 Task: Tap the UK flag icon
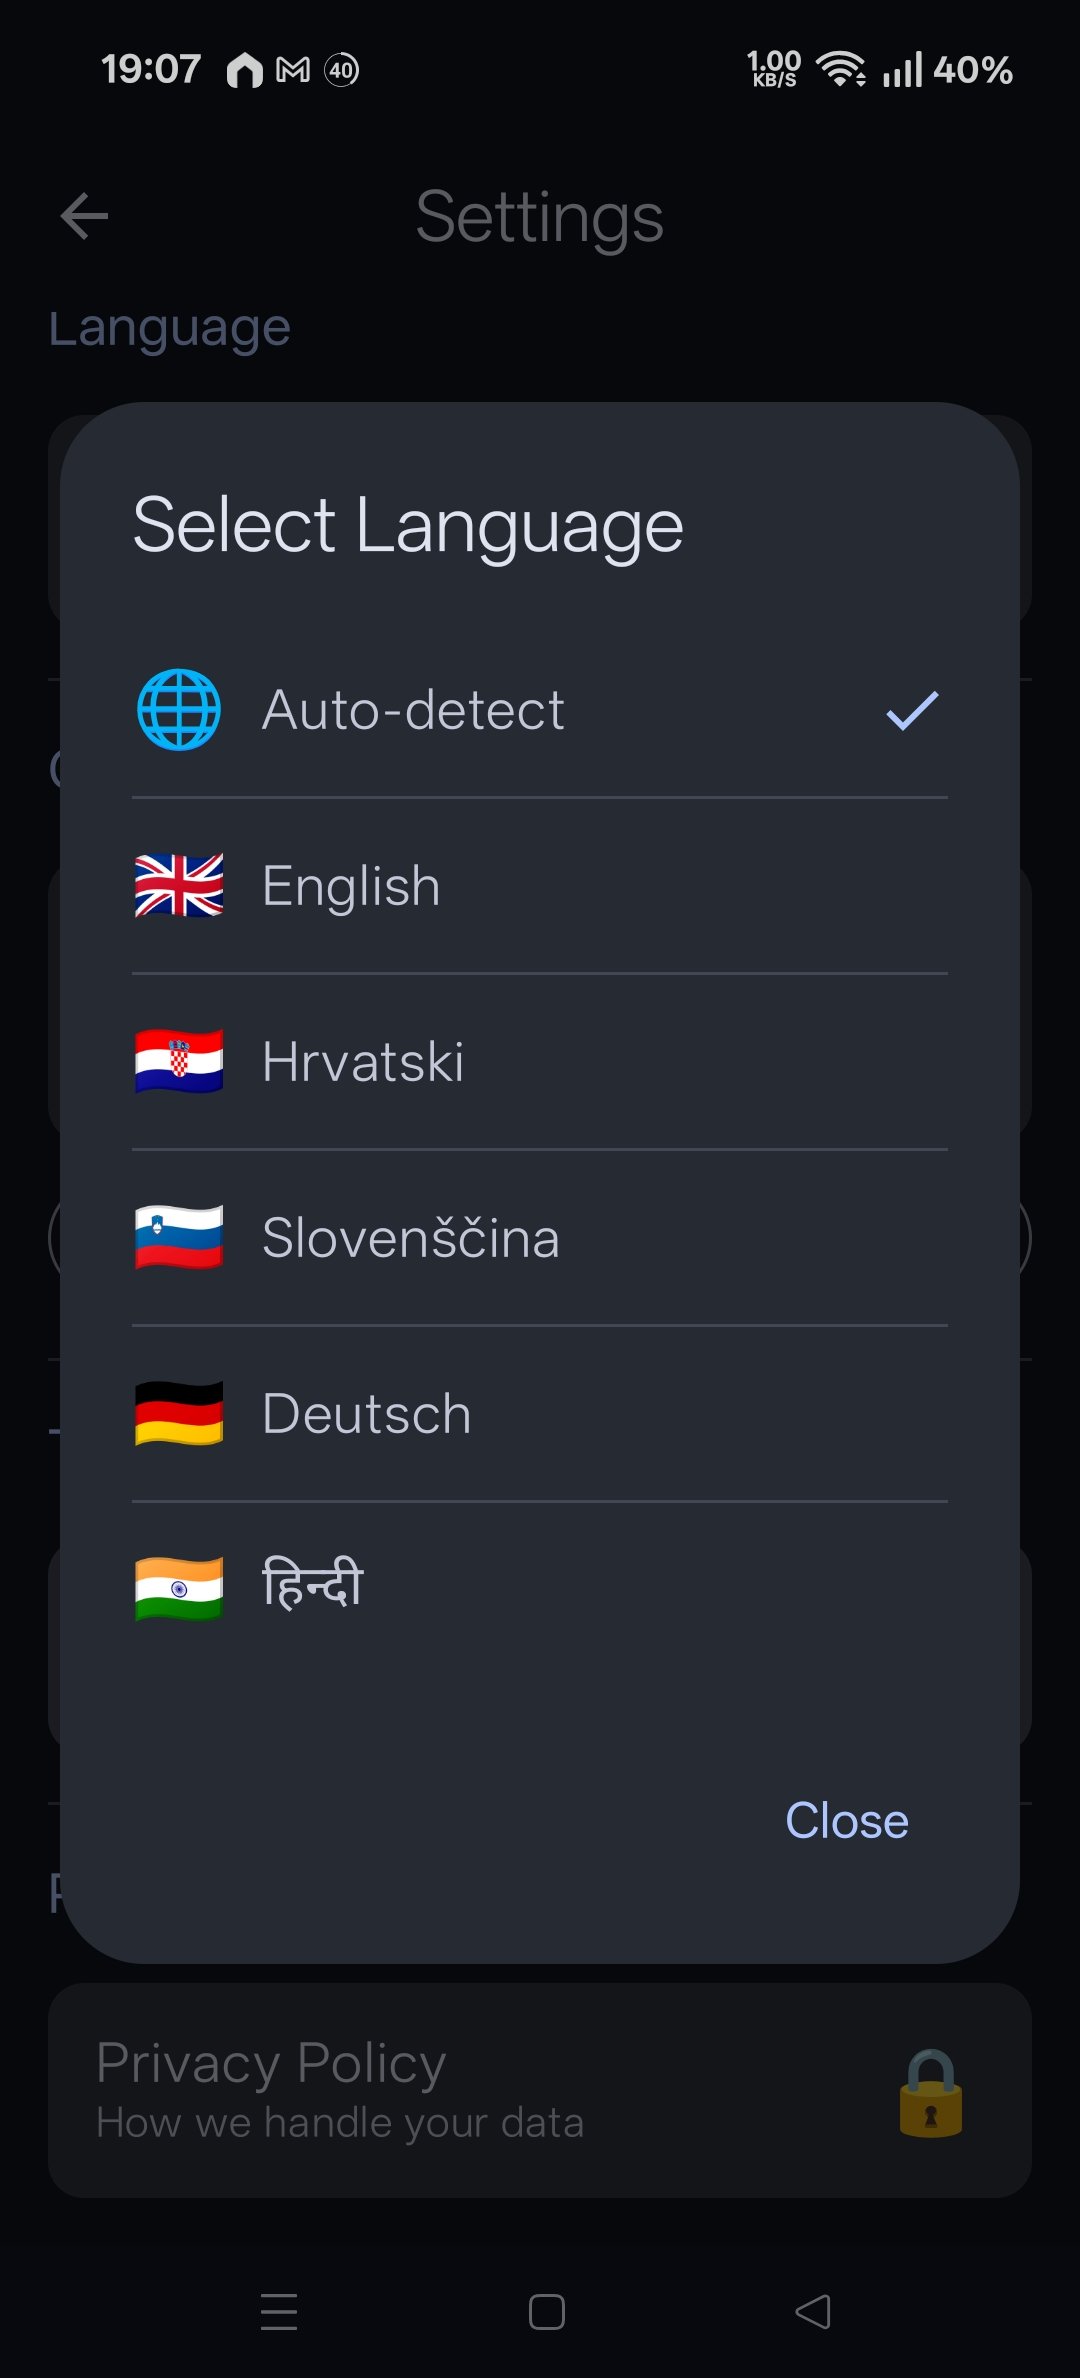pyautogui.click(x=179, y=886)
